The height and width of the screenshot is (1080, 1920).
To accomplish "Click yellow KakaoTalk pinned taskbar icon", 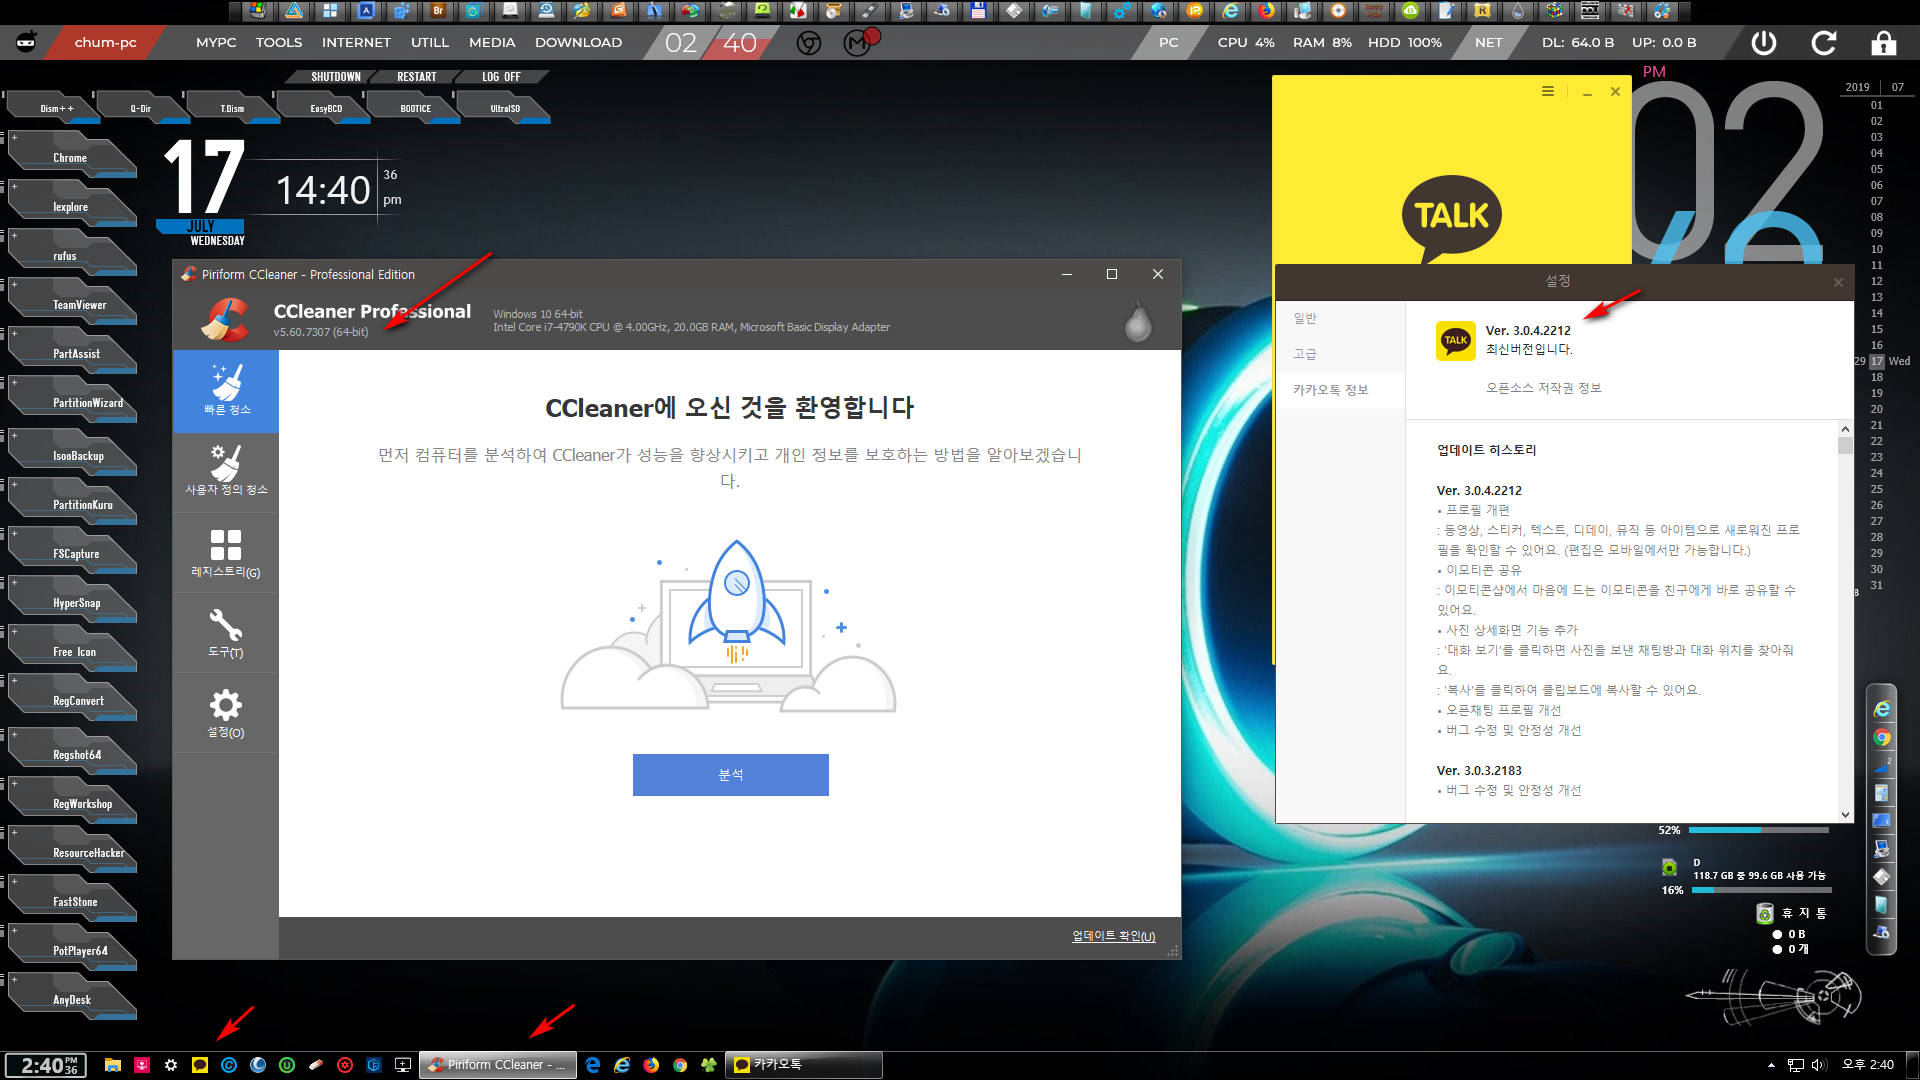I will coord(200,1065).
